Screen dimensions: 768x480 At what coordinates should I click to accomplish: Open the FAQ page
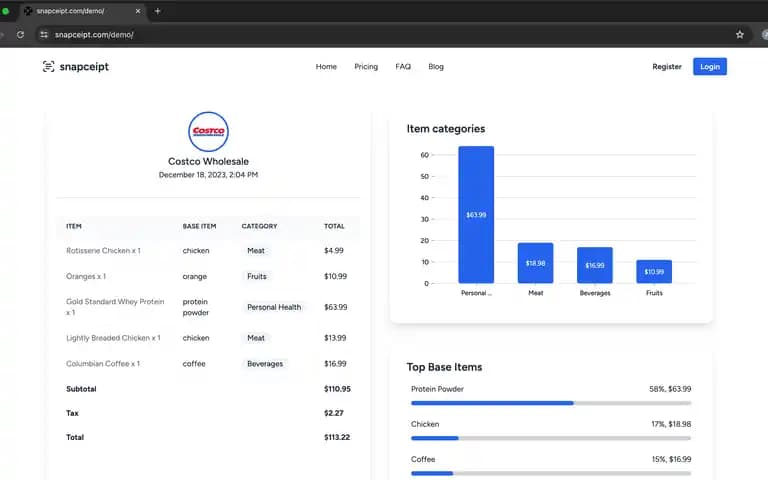(403, 67)
